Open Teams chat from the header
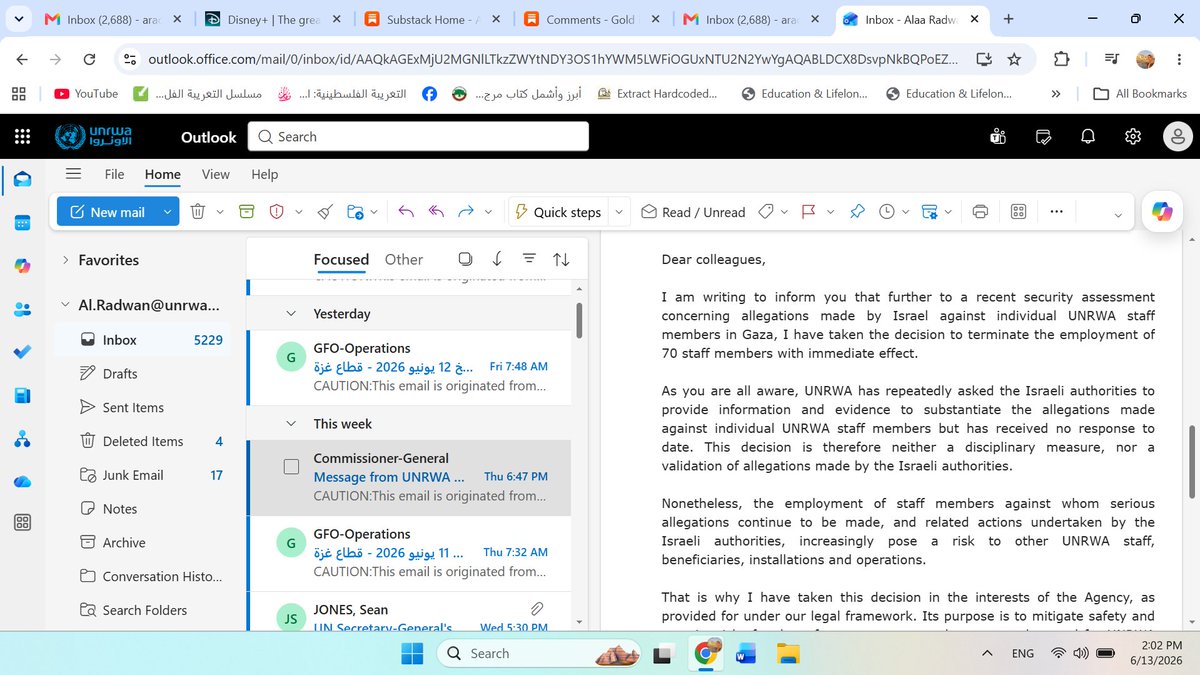This screenshot has height=675, width=1200. pos(997,137)
